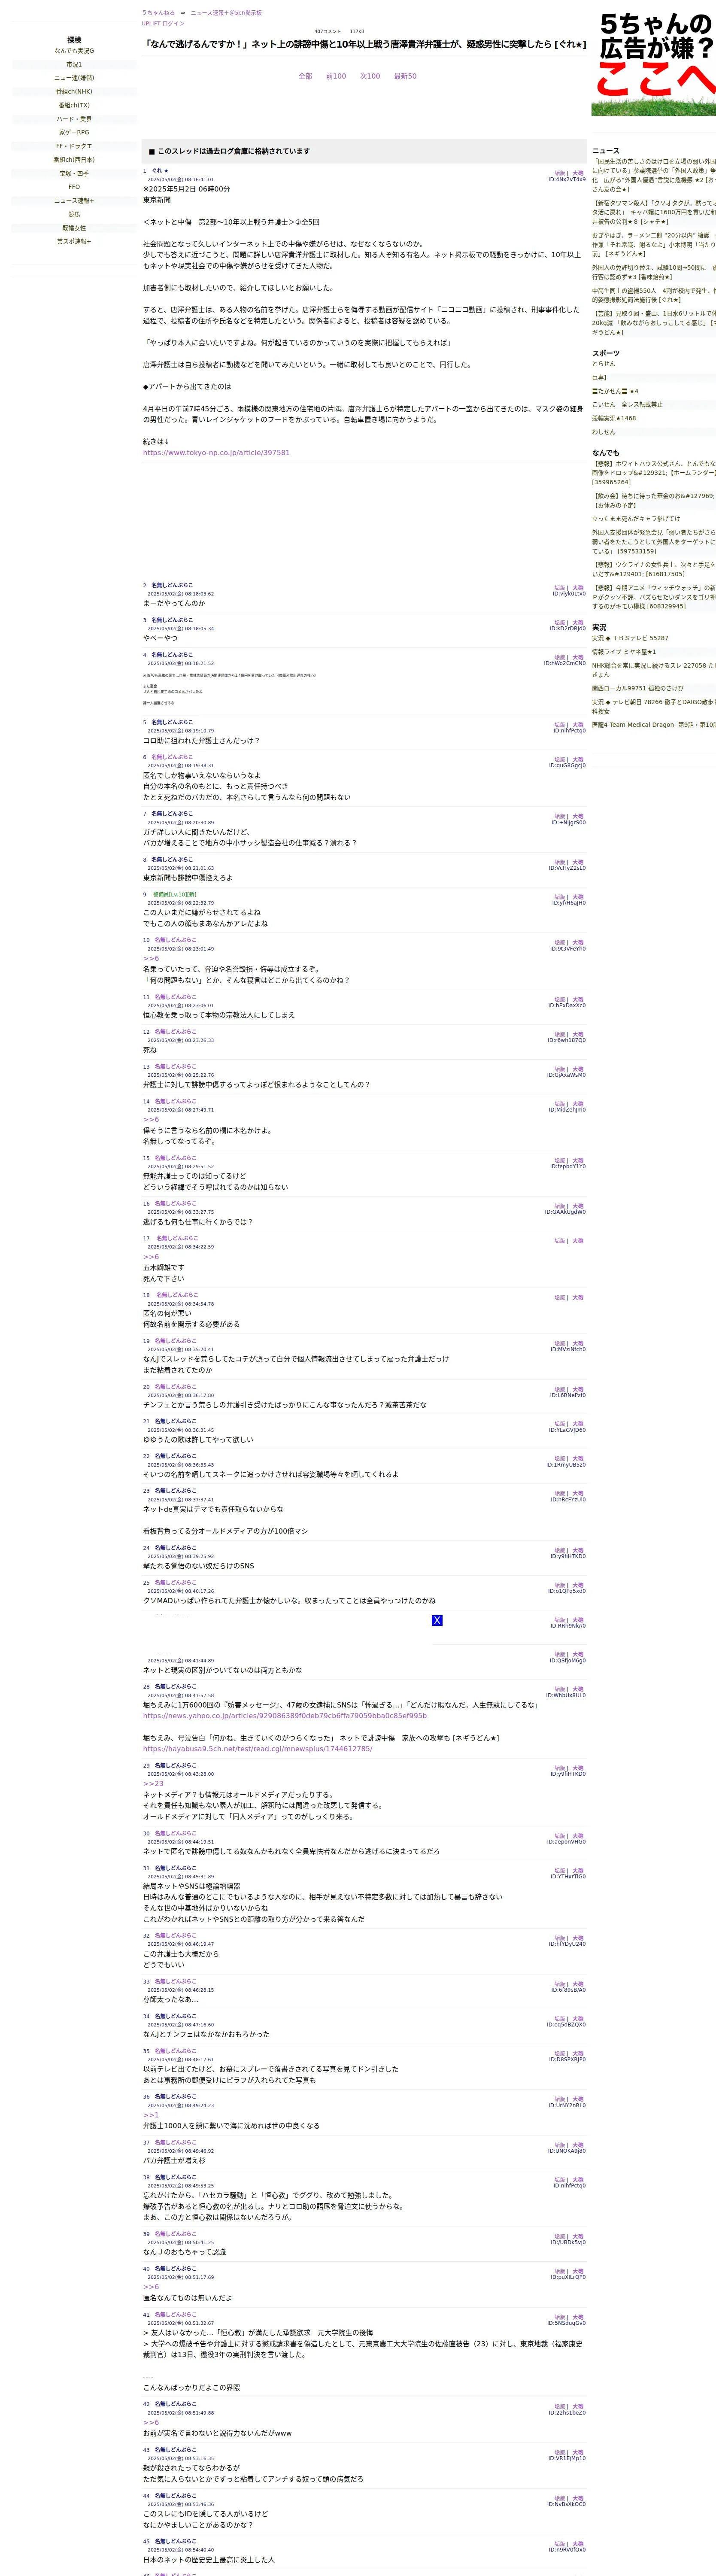The width and height of the screenshot is (716, 2576).
Task: Open なんでも実況G board in sidebar
Action: pyautogui.click(x=74, y=51)
